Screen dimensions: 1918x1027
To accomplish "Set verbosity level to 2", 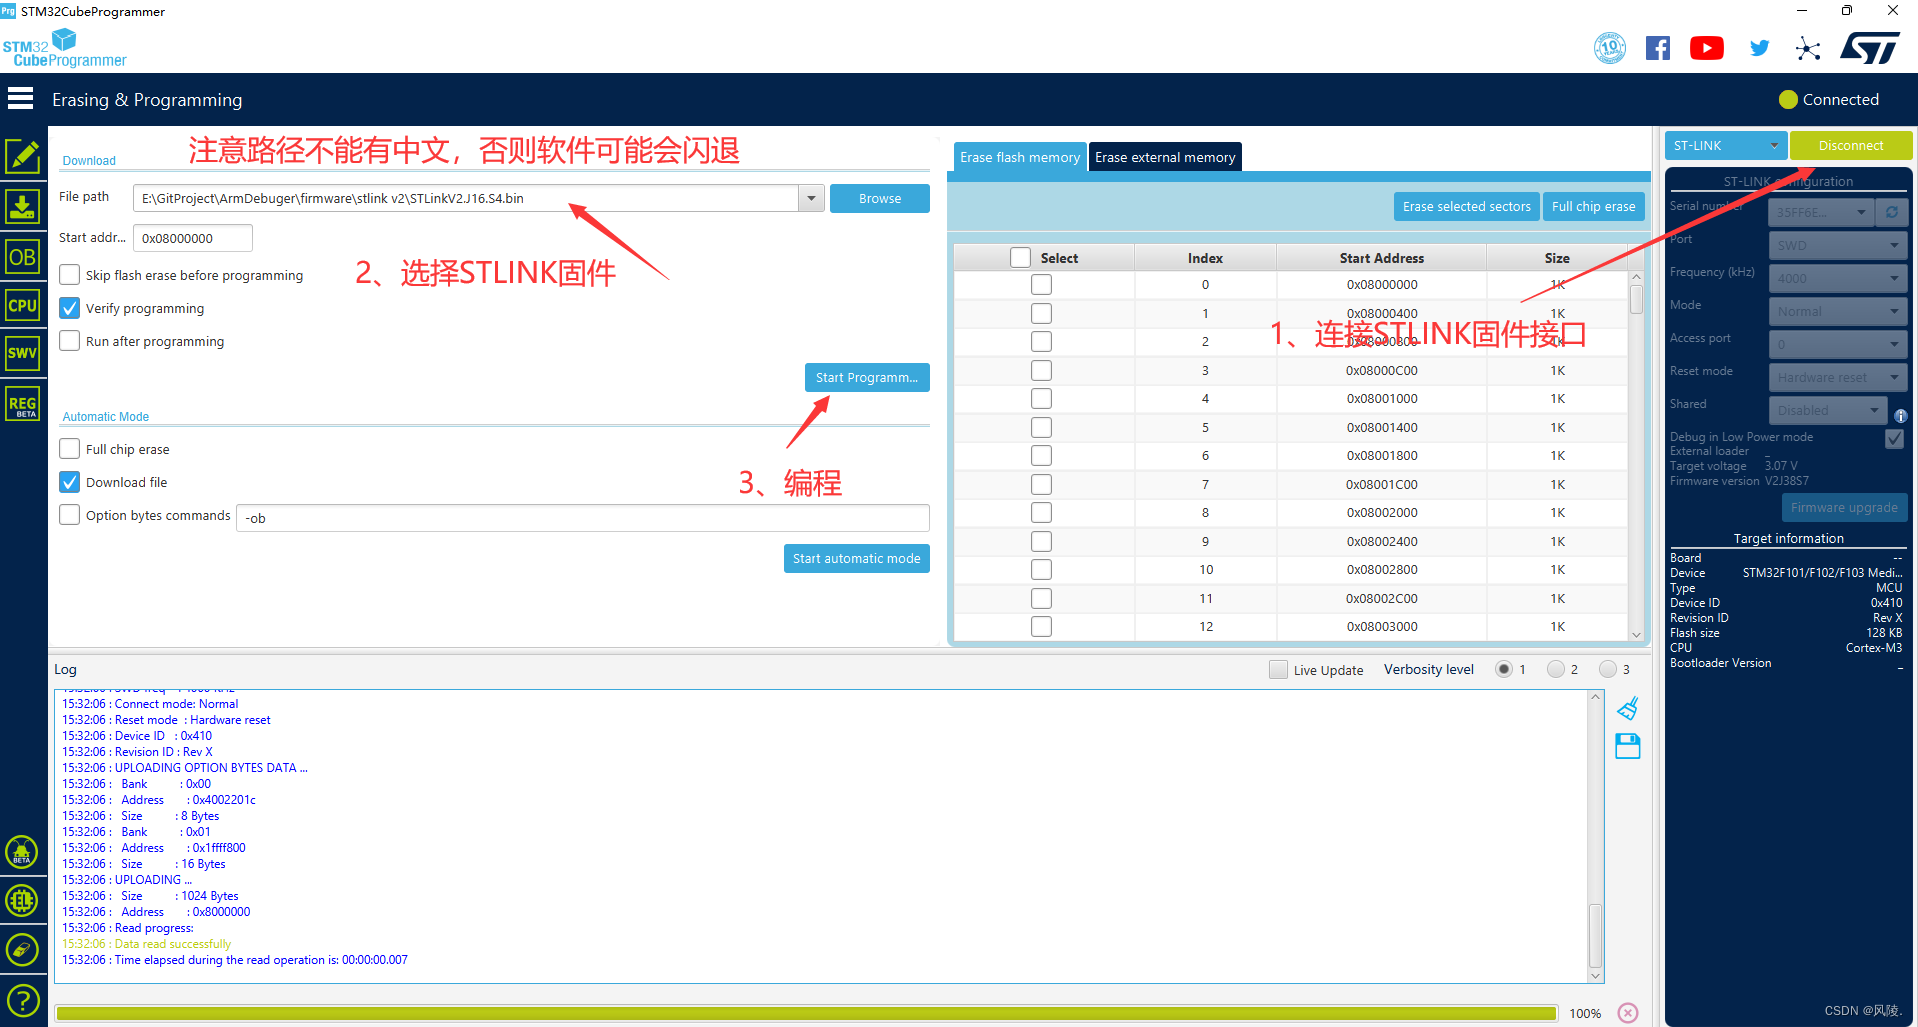I will pyautogui.click(x=1555, y=669).
